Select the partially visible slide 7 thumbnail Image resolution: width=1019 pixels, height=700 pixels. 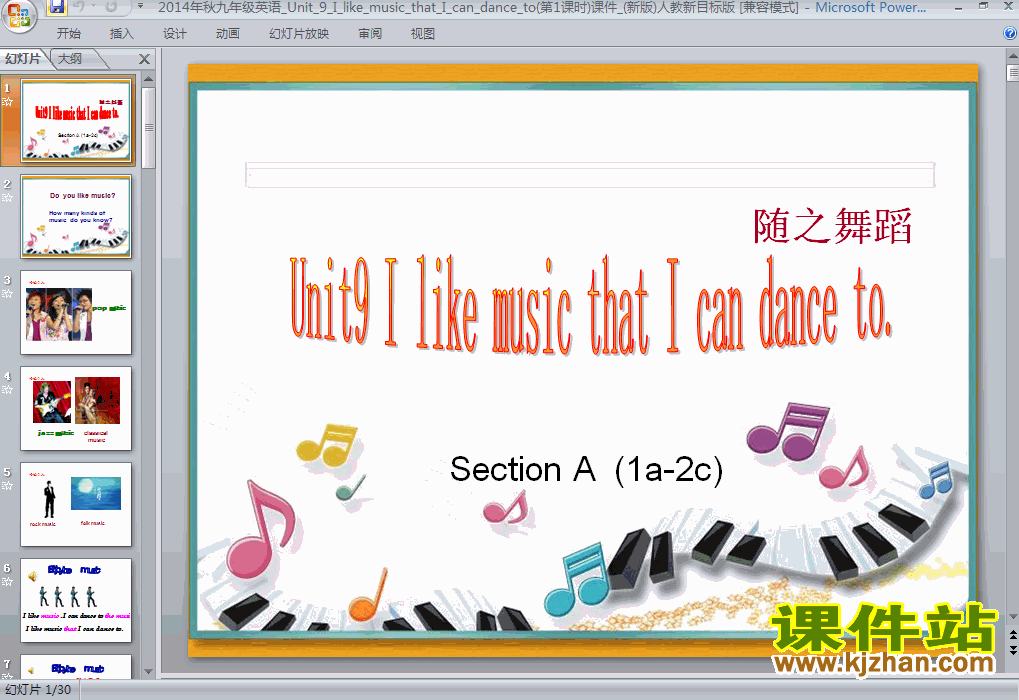[x=76, y=667]
